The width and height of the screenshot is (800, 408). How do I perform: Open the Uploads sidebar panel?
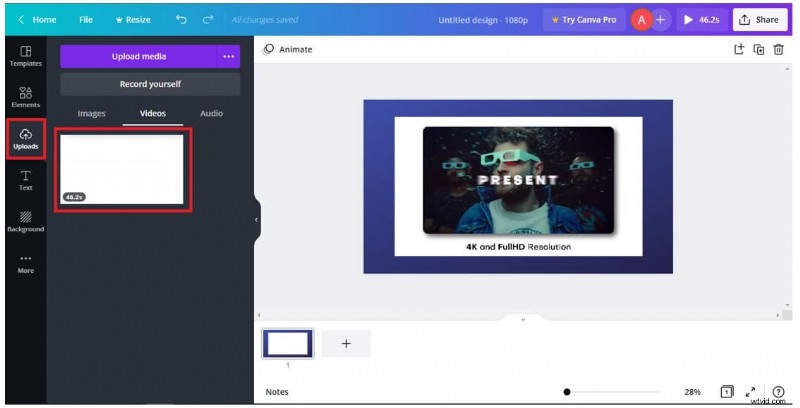click(26, 139)
